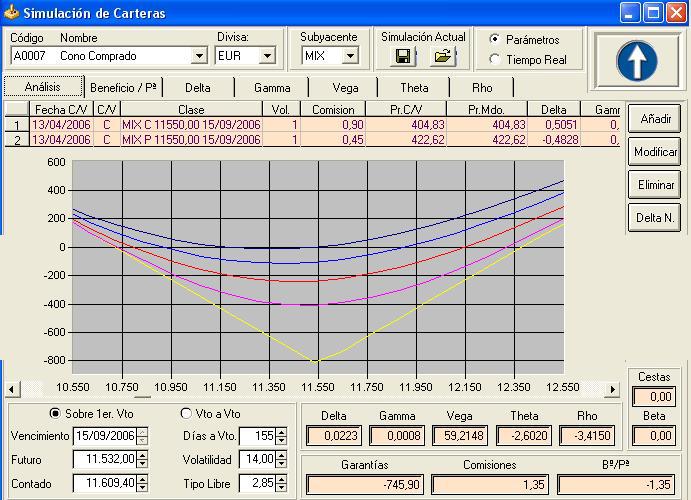The height and width of the screenshot is (500, 691).
Task: Click the Añadir button
Action: click(x=654, y=119)
